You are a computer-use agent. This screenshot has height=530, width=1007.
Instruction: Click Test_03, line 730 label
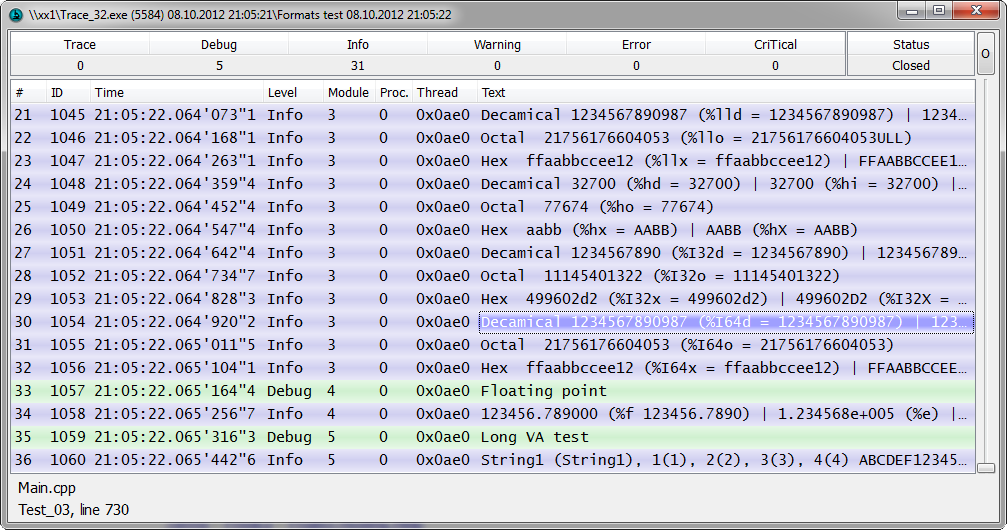(73, 509)
